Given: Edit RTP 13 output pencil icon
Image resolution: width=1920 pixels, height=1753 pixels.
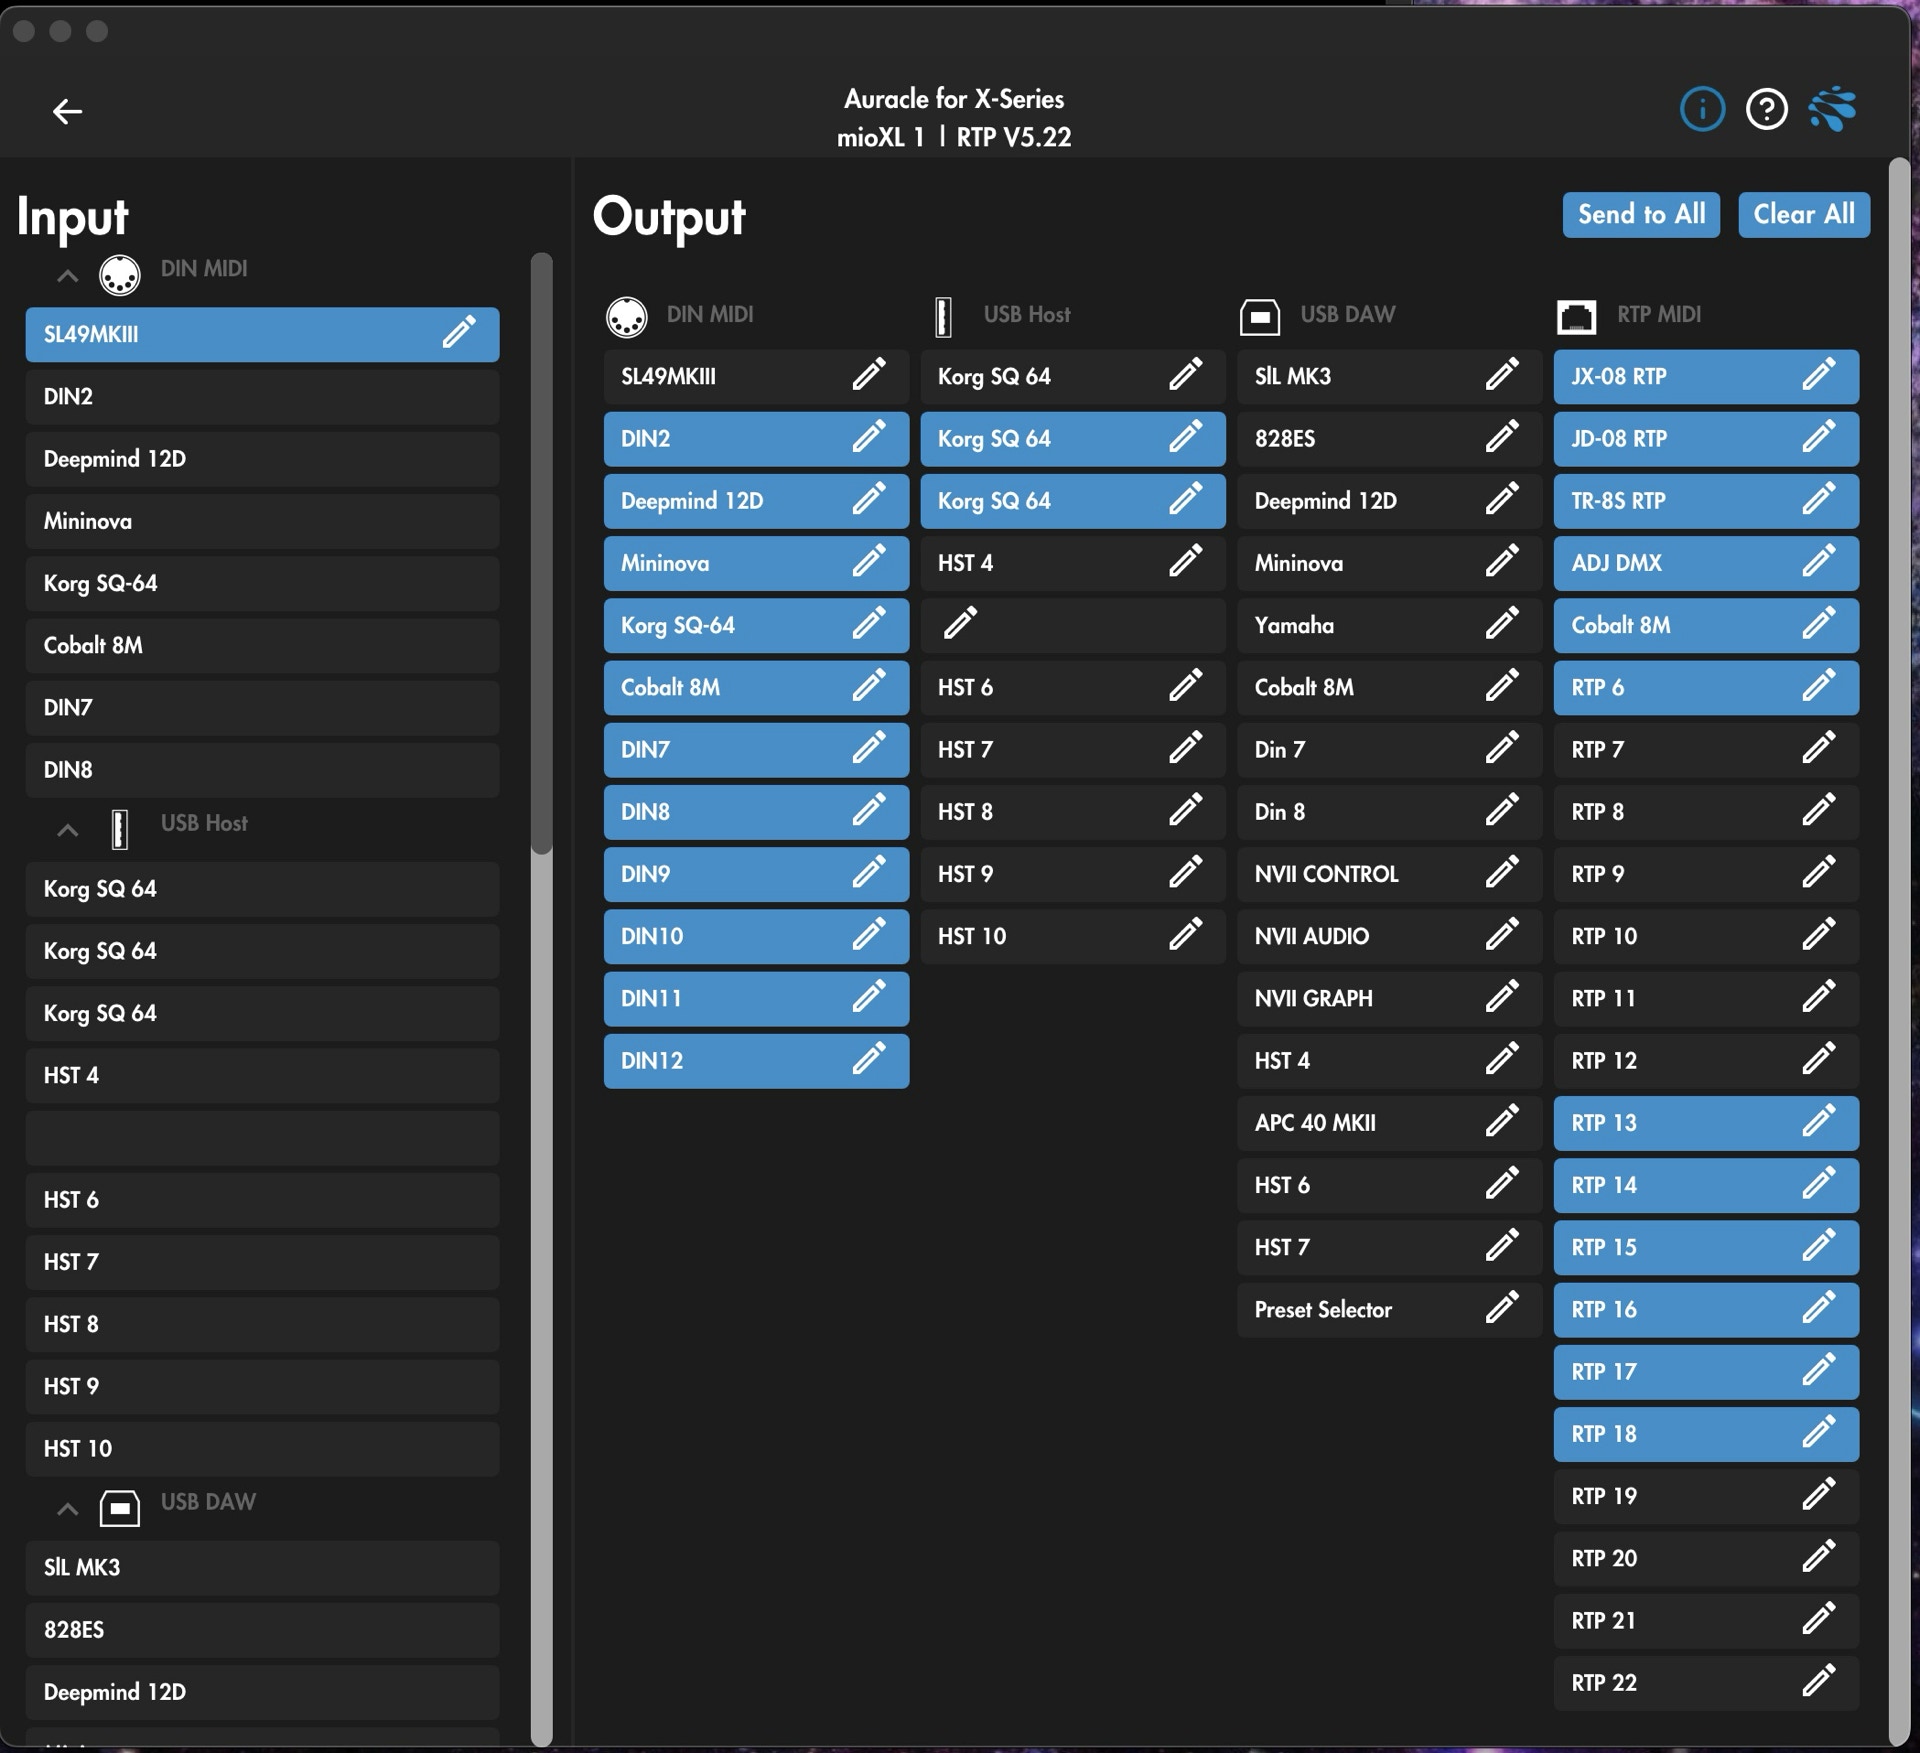Looking at the screenshot, I should pos(1819,1120).
